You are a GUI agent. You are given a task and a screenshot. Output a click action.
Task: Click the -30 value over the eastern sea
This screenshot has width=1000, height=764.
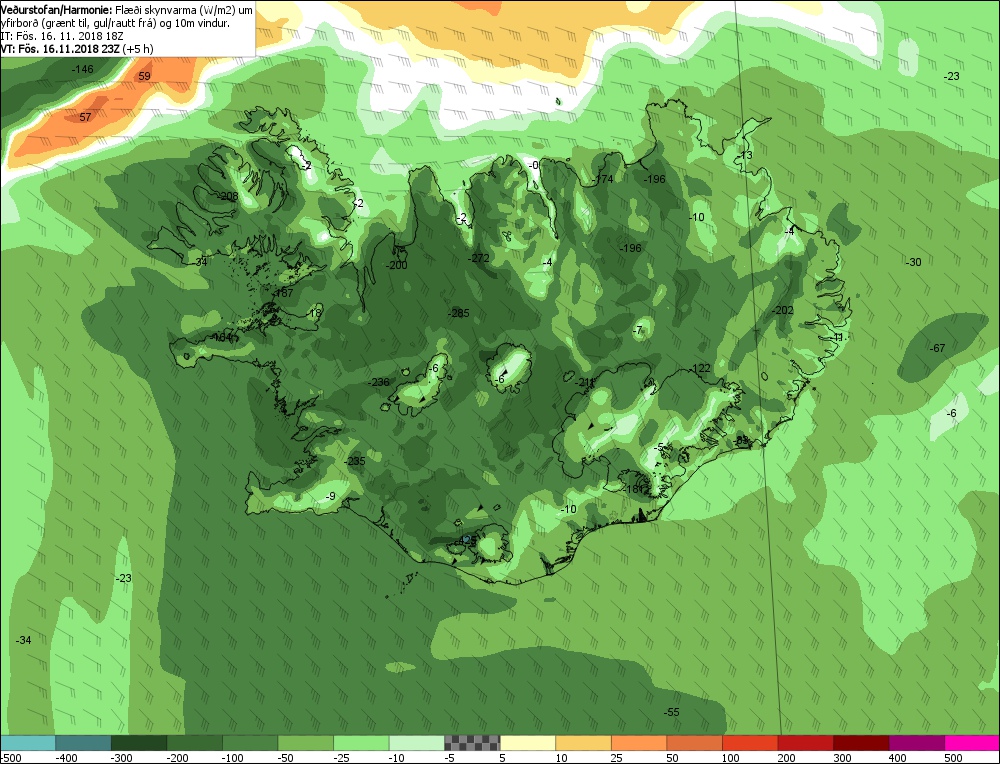tap(914, 261)
